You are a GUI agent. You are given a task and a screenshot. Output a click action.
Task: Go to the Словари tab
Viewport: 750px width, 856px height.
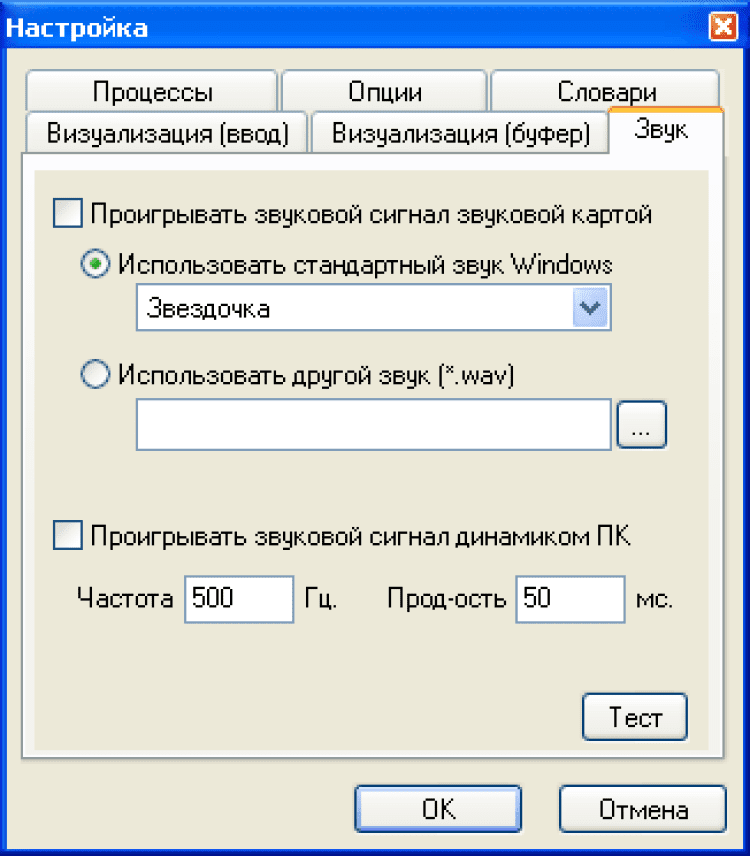(606, 92)
